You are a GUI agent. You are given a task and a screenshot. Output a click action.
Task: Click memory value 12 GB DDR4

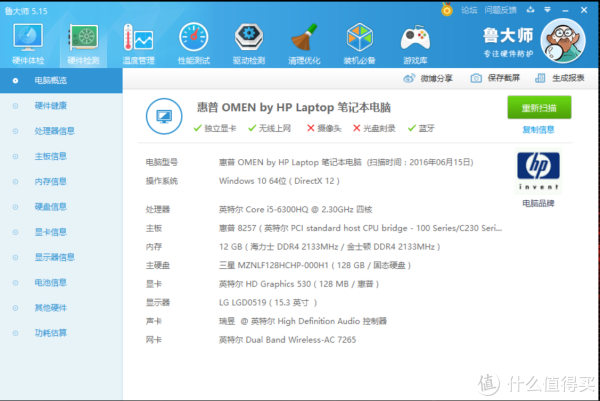click(329, 246)
